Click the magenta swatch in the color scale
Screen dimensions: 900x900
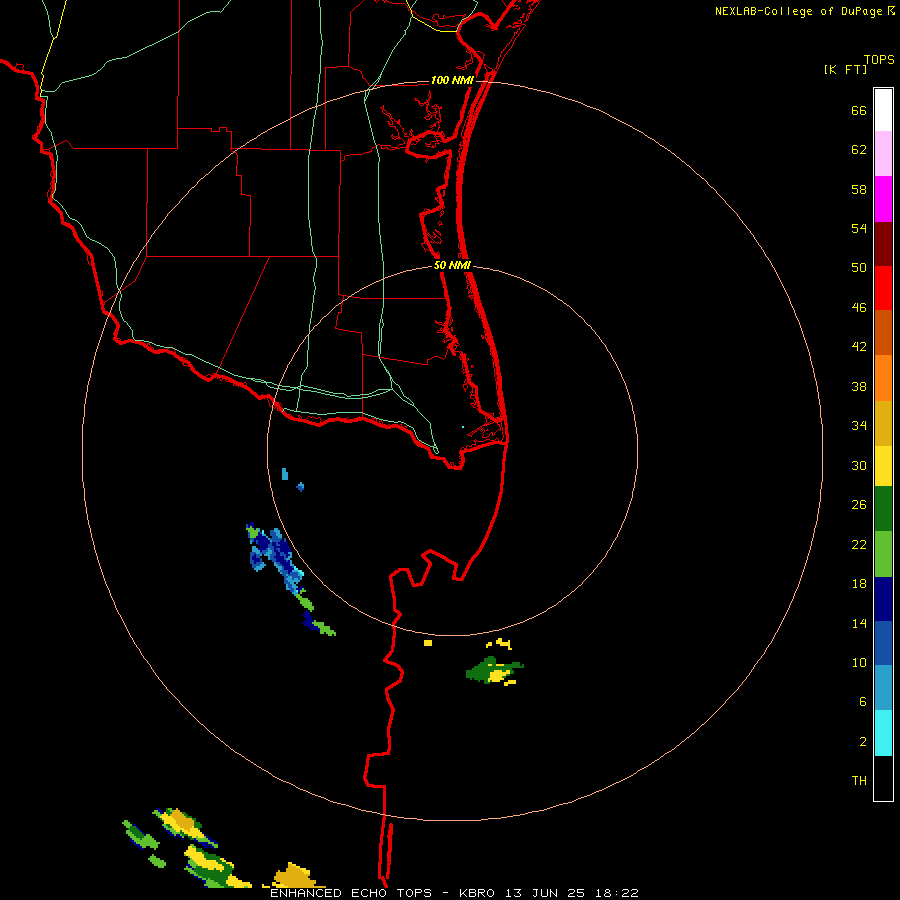(x=883, y=199)
